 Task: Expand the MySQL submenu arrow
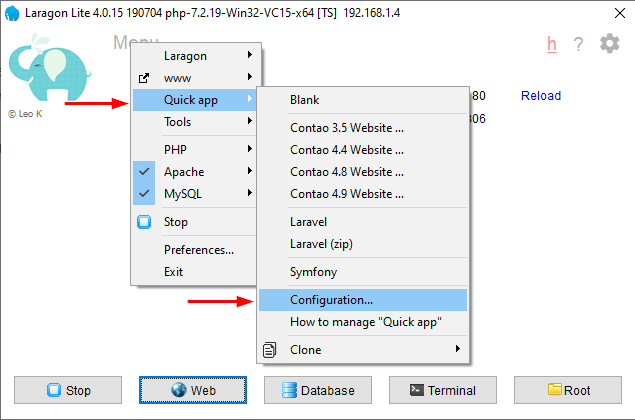point(250,192)
